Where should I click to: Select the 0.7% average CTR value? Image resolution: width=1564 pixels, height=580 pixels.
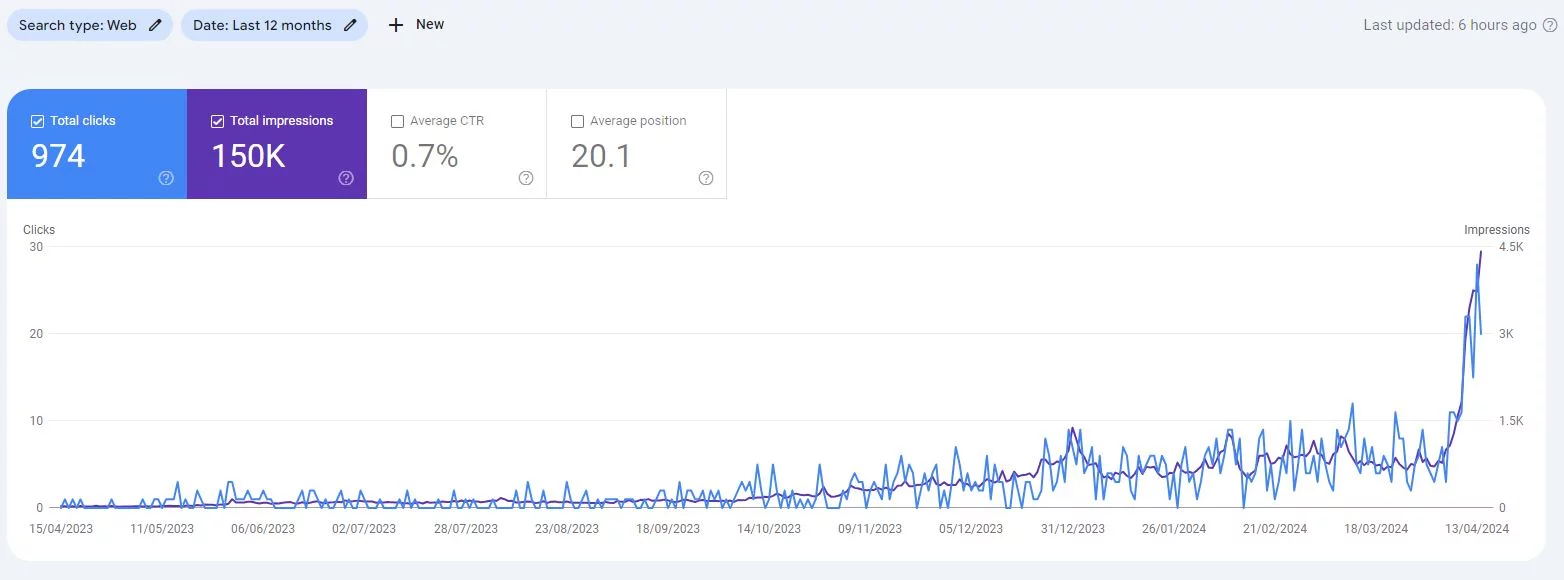point(425,156)
